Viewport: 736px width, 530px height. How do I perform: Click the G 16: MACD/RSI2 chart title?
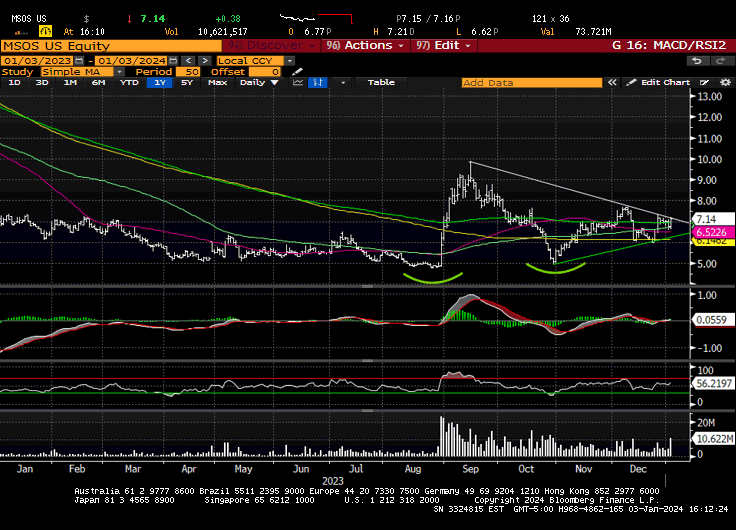click(669, 46)
